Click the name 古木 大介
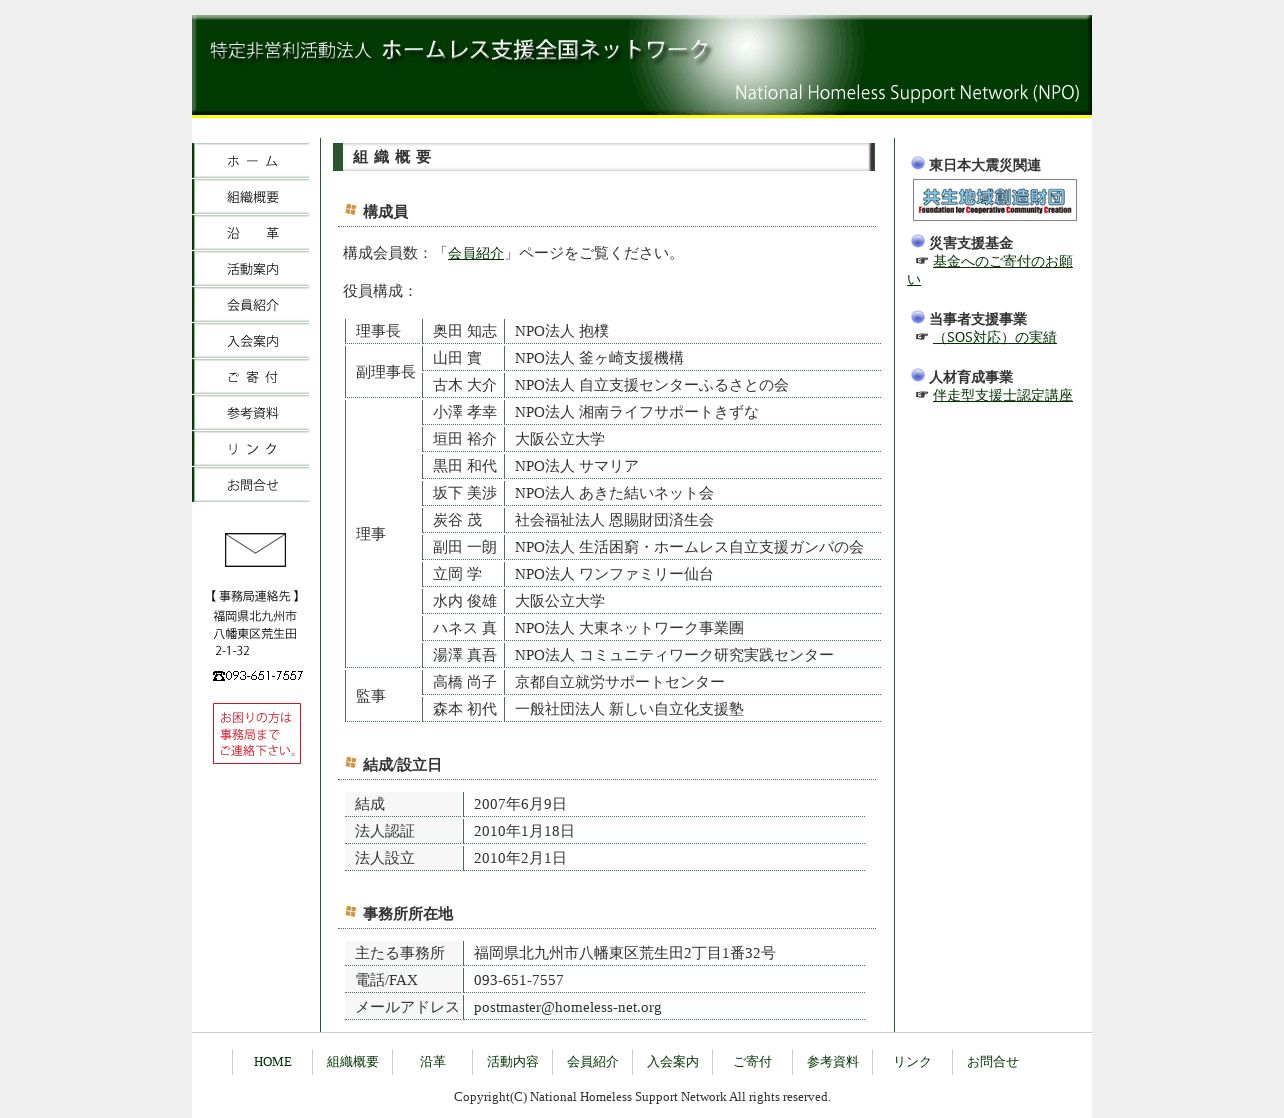 point(465,385)
